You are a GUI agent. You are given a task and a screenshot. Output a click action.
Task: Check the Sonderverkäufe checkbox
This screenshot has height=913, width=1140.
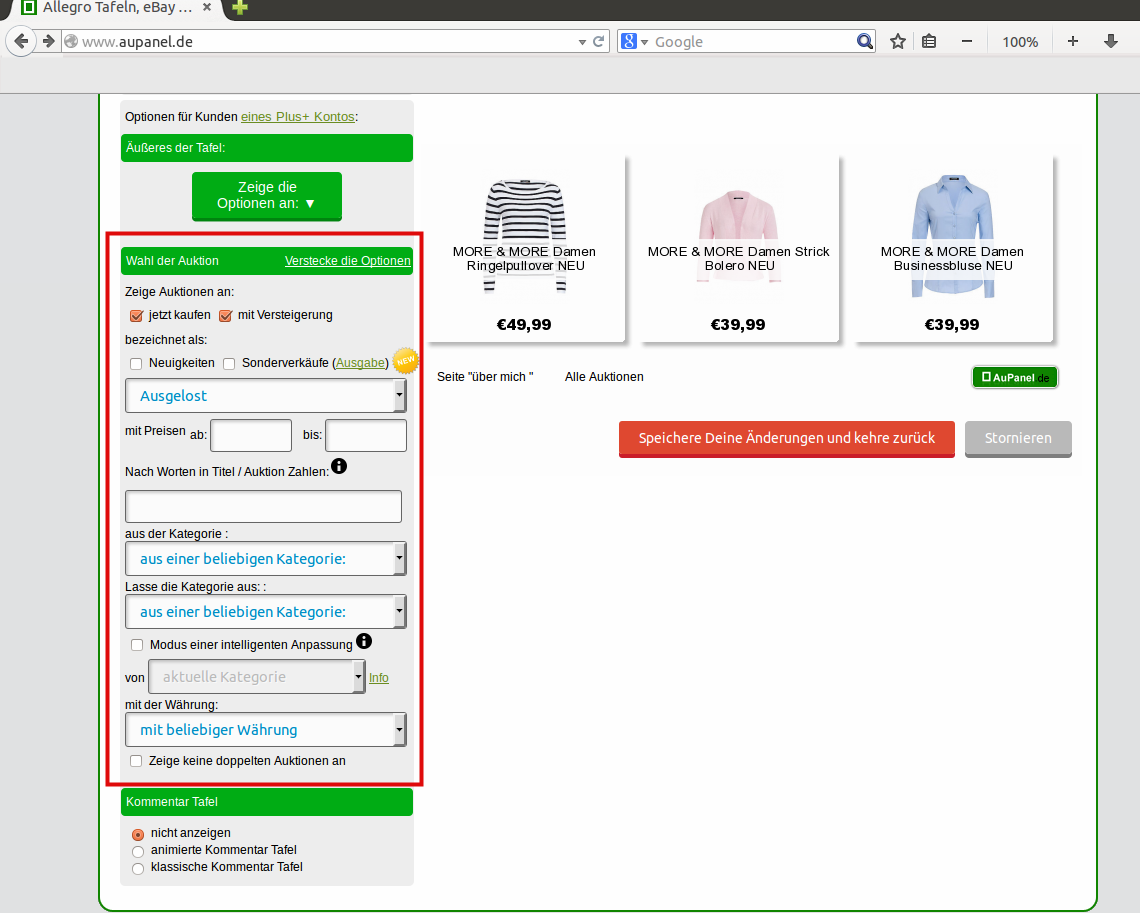pos(229,363)
